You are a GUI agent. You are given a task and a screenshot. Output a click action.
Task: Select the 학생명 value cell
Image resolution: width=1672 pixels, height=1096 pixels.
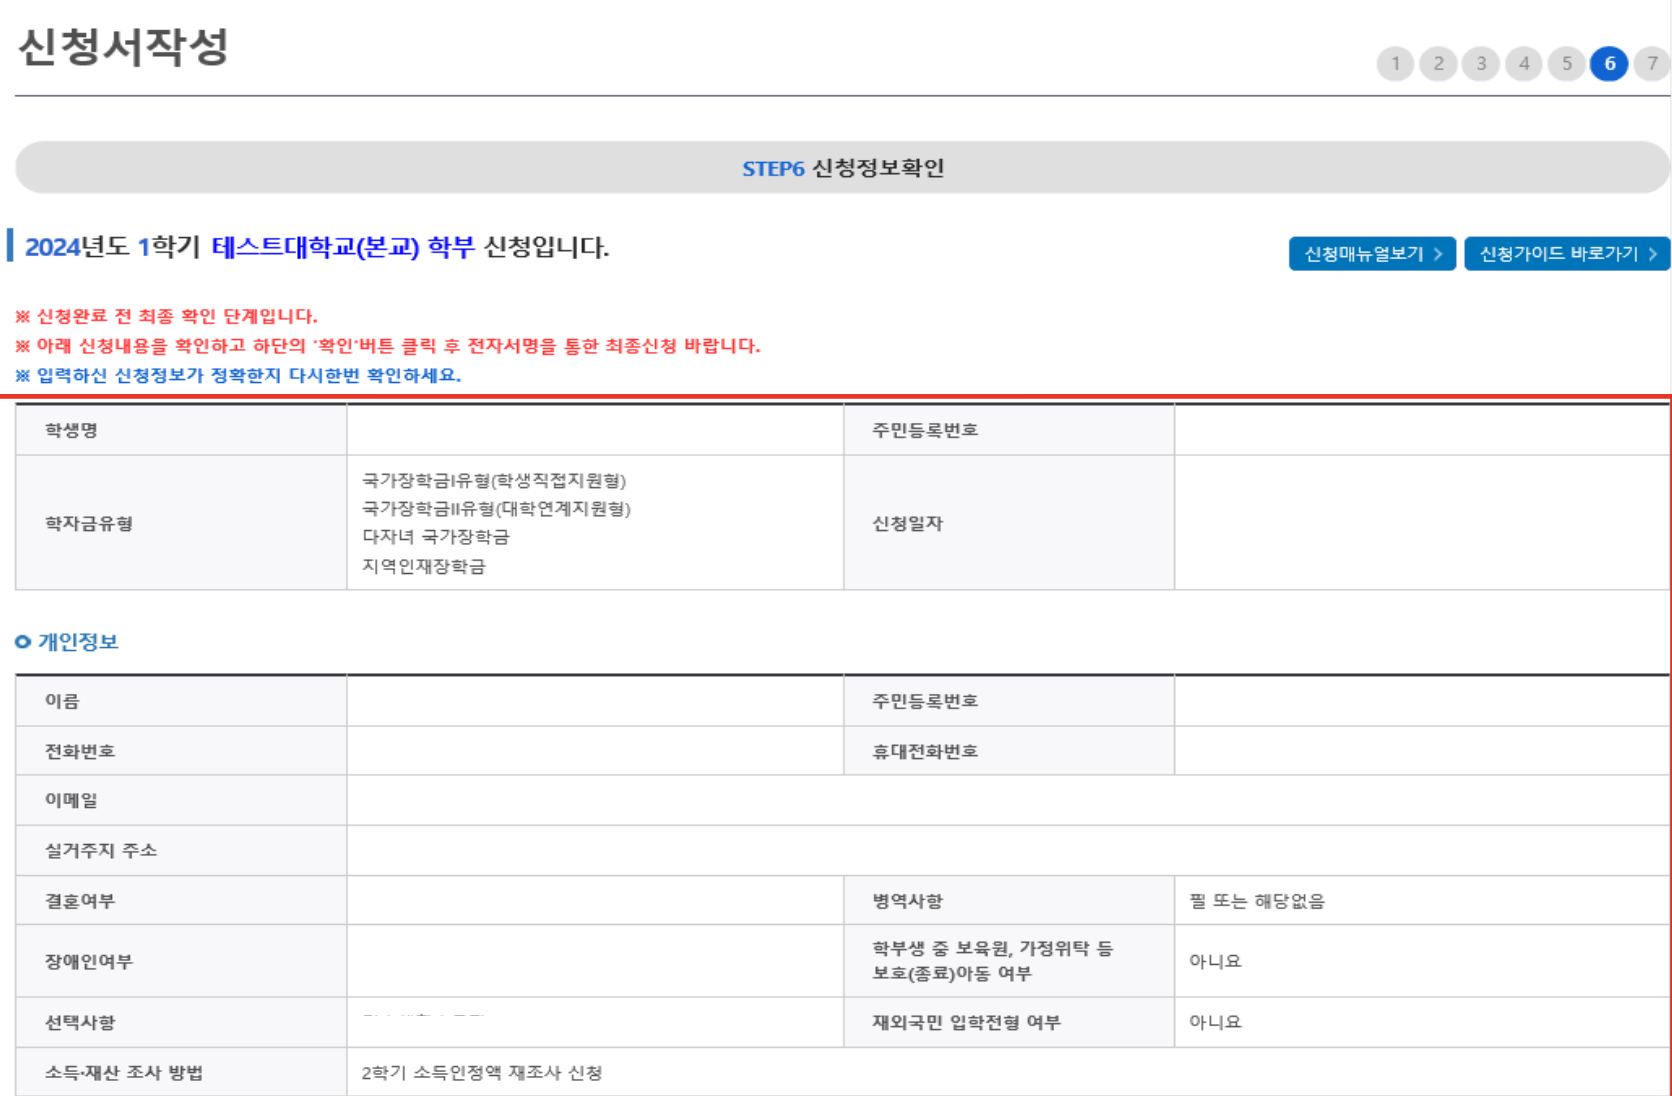(595, 429)
